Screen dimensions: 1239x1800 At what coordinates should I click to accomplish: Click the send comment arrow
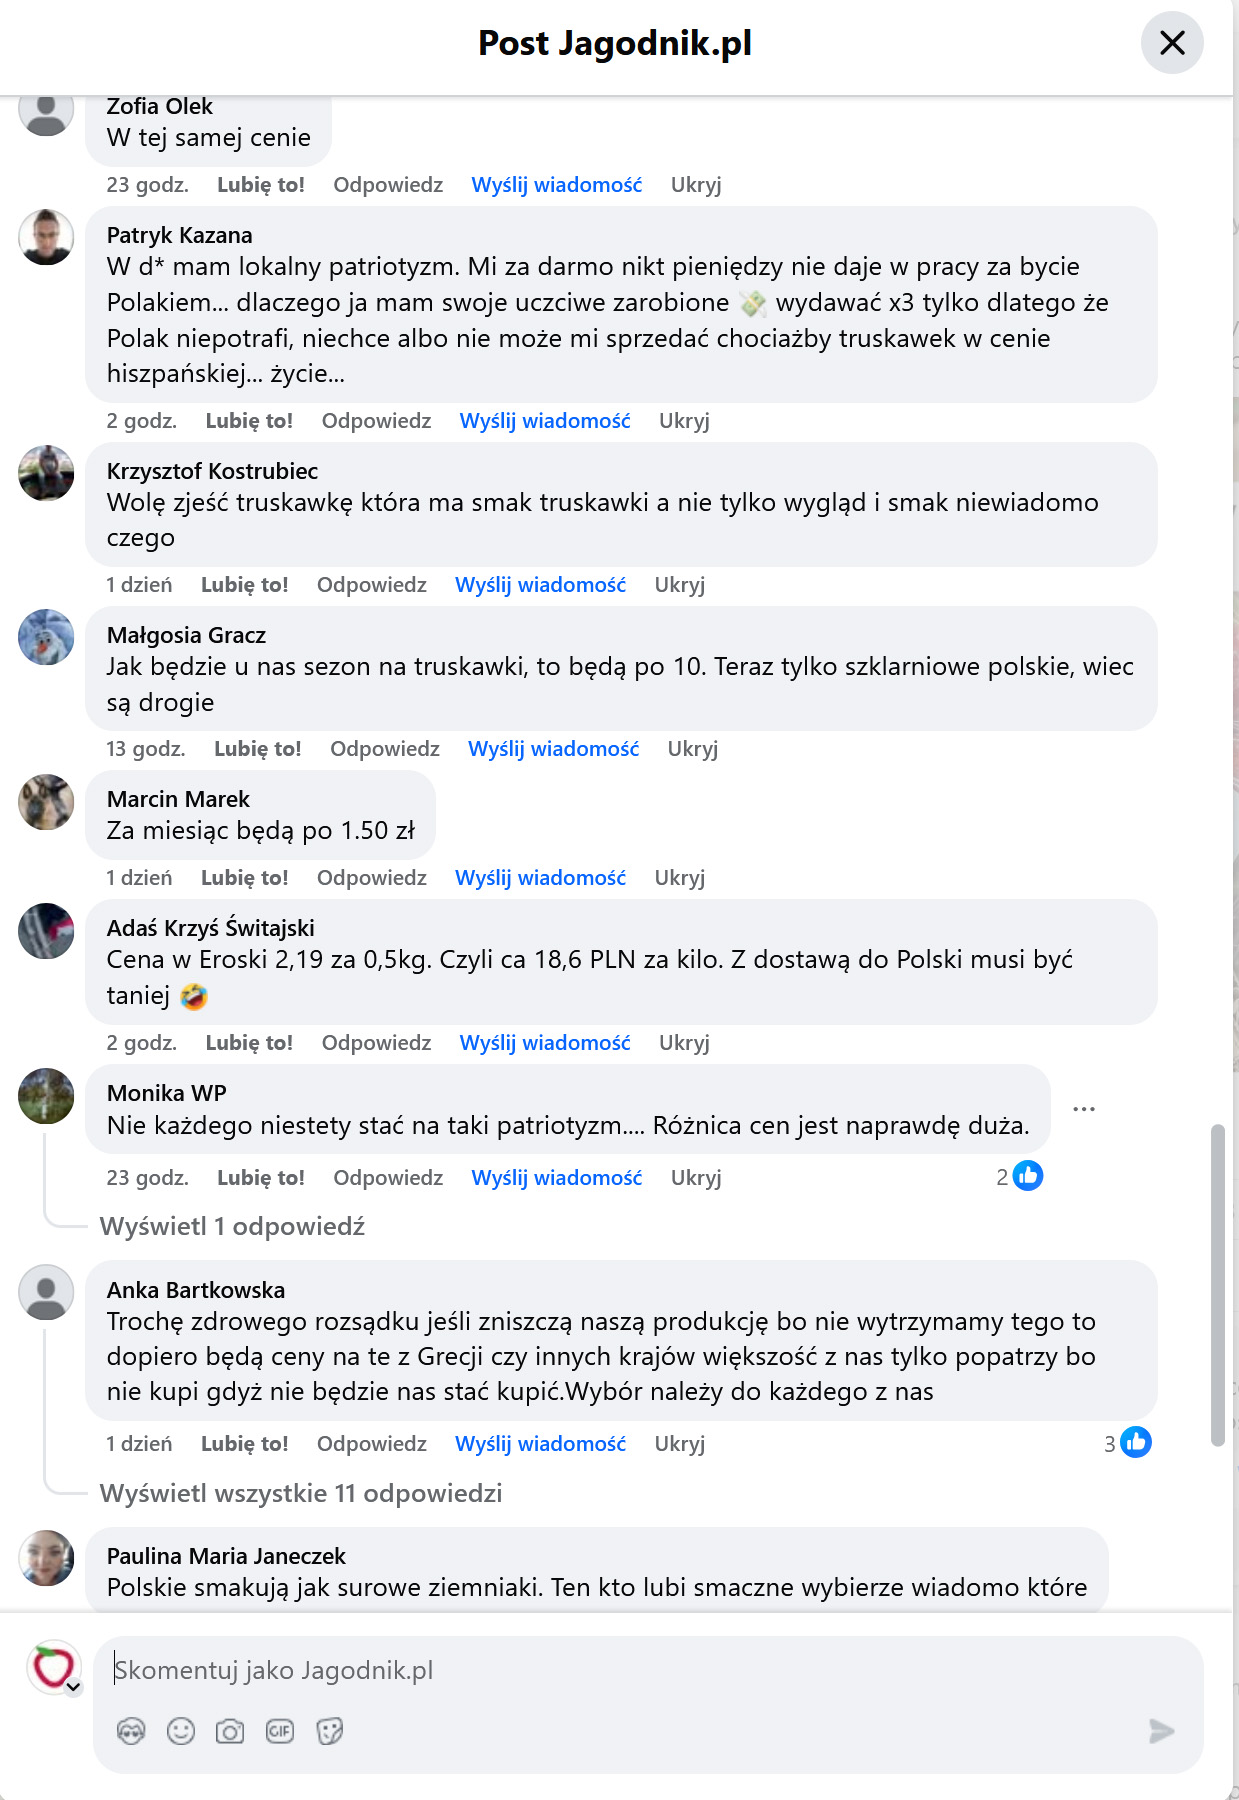[1161, 1731]
